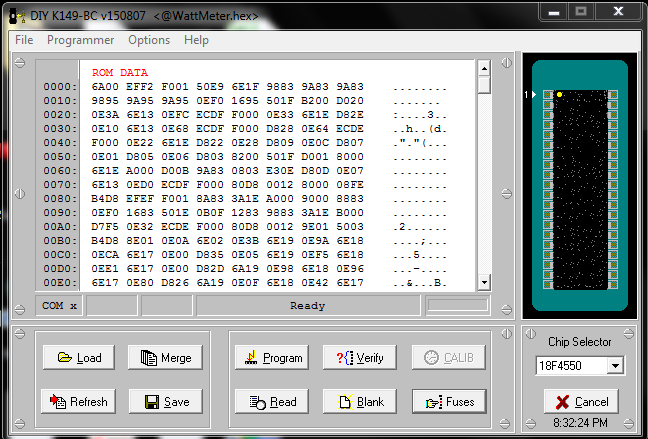648x439 pixels.
Task: Start chip programming with Program button
Action: (271, 357)
